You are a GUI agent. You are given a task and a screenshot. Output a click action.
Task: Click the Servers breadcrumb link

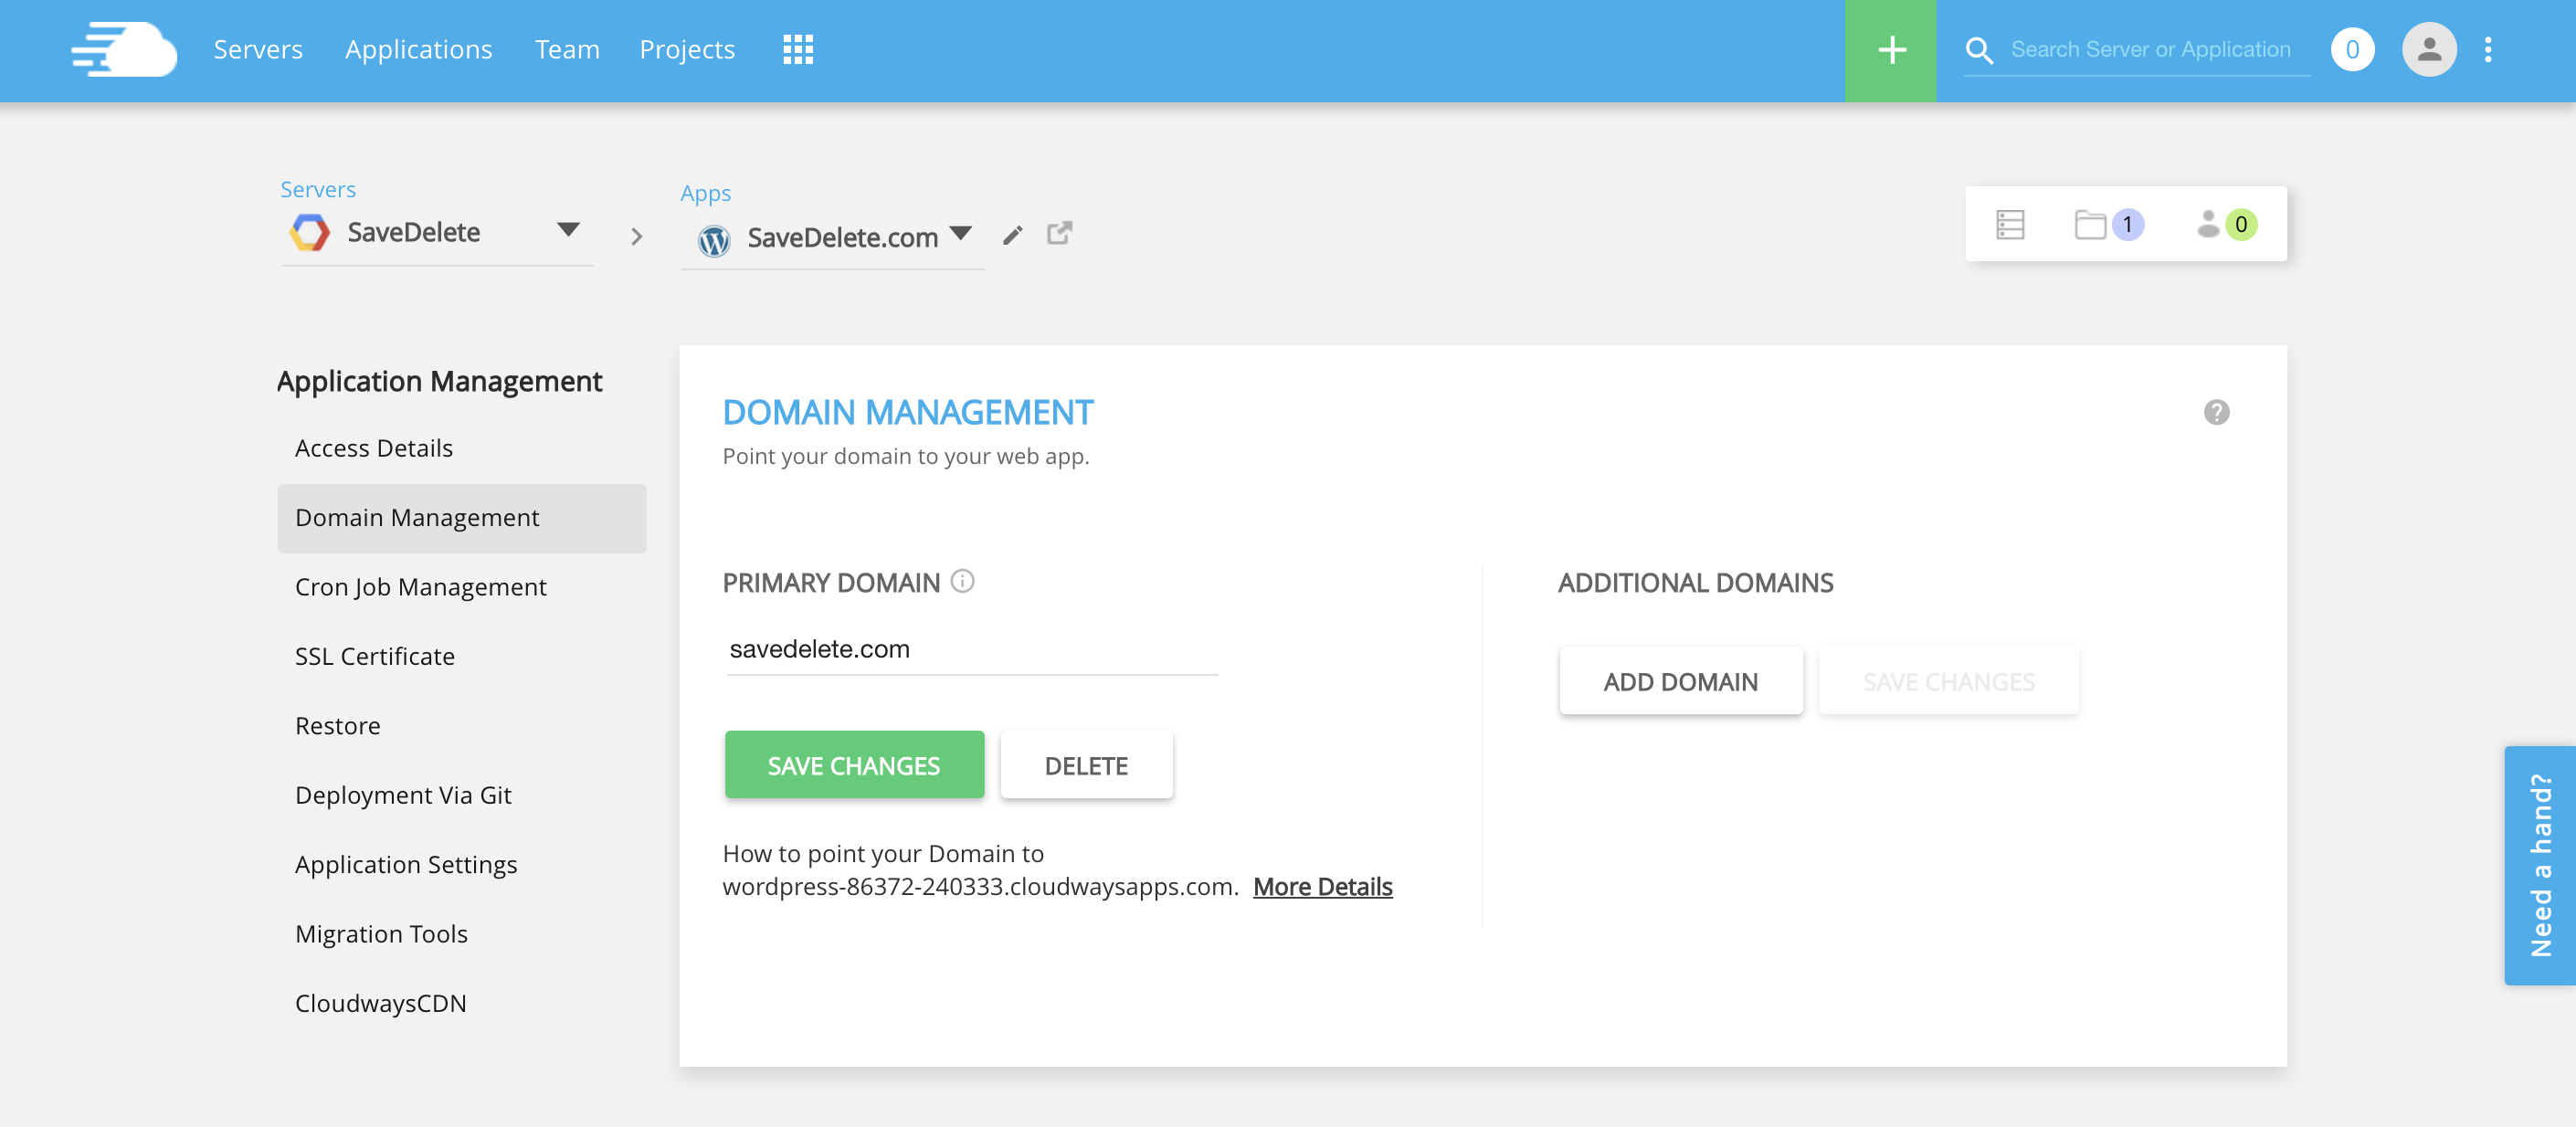pos(317,189)
